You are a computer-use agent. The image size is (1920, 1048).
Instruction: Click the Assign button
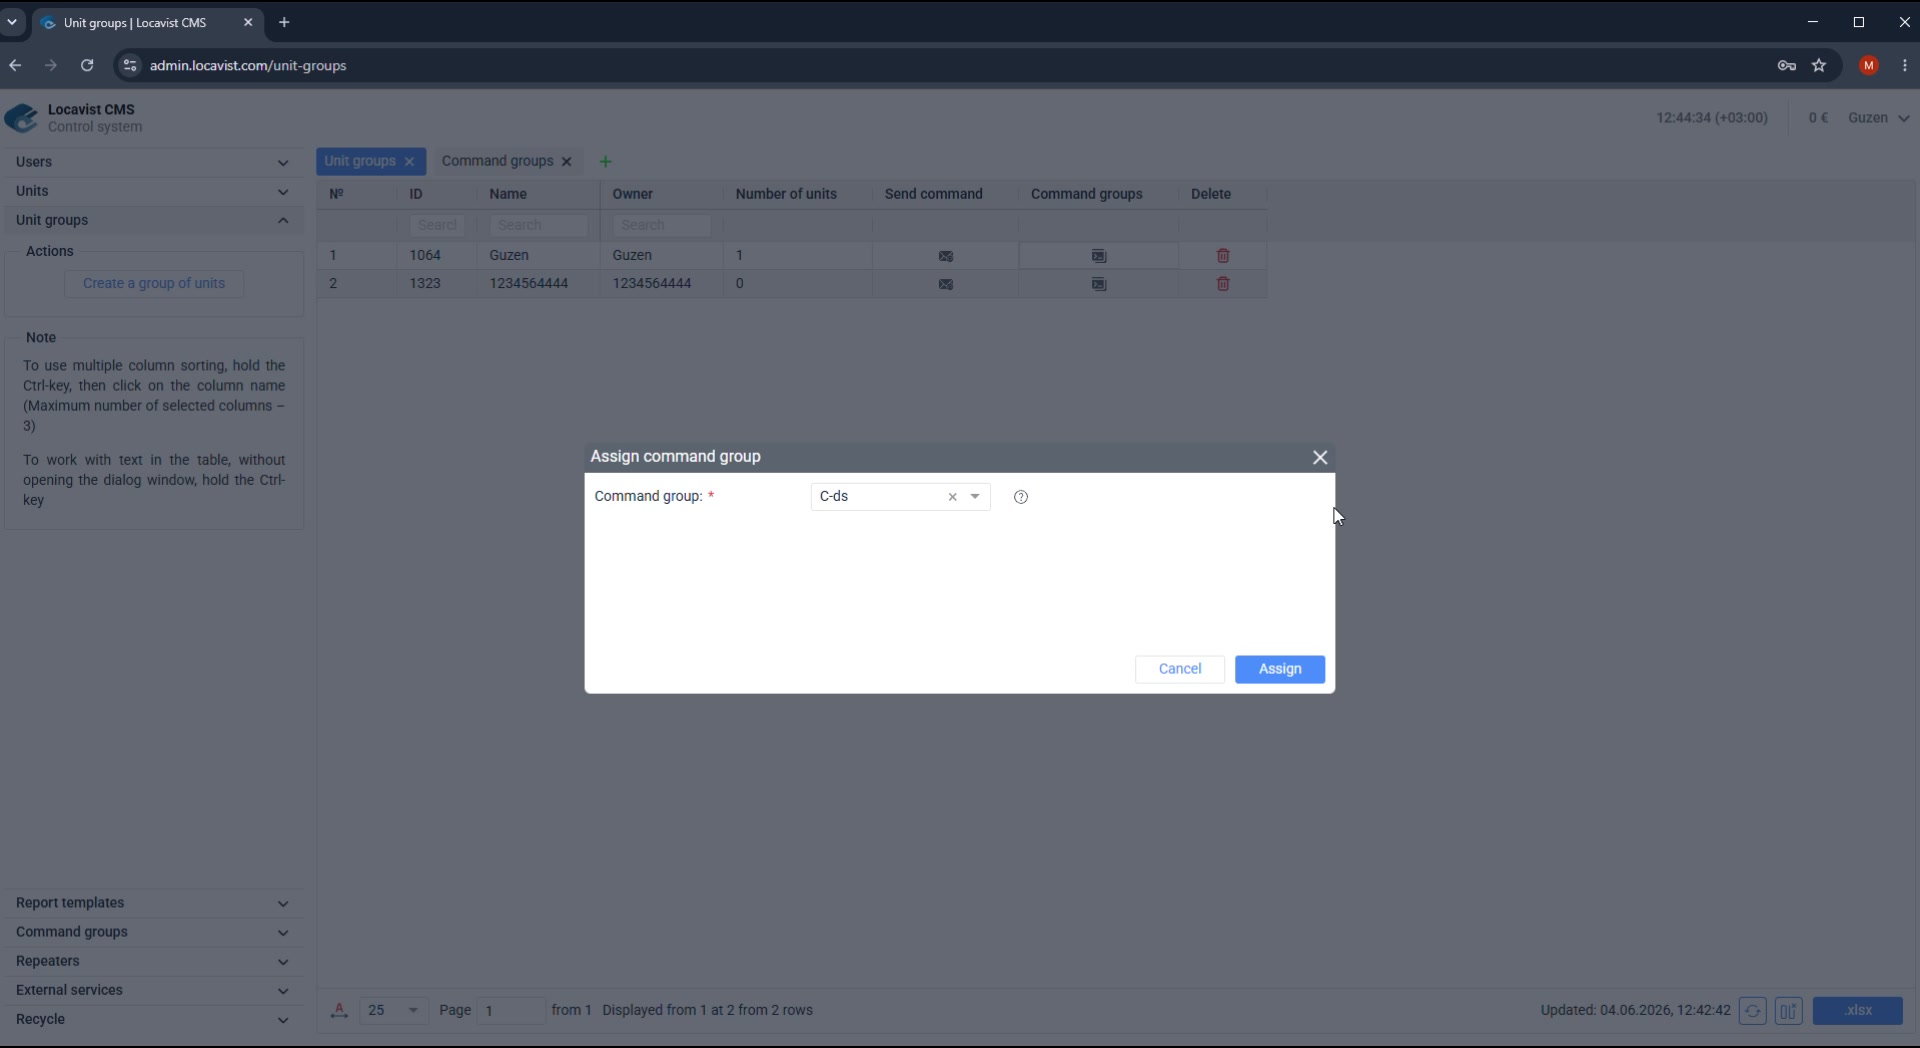click(x=1280, y=669)
